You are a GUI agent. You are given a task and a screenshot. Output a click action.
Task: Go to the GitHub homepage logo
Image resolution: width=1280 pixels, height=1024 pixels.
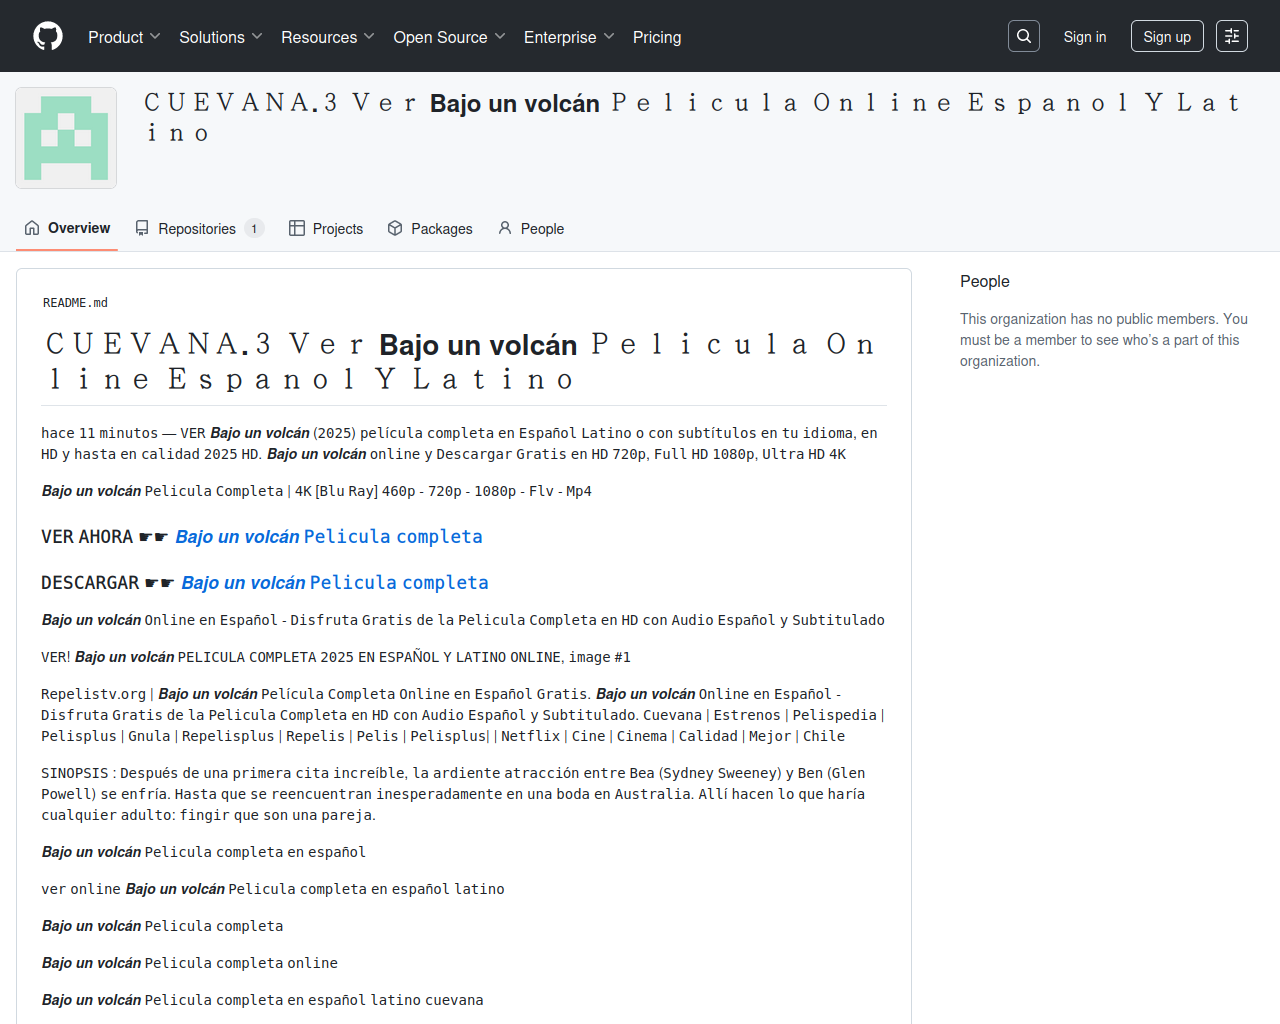[x=48, y=36]
